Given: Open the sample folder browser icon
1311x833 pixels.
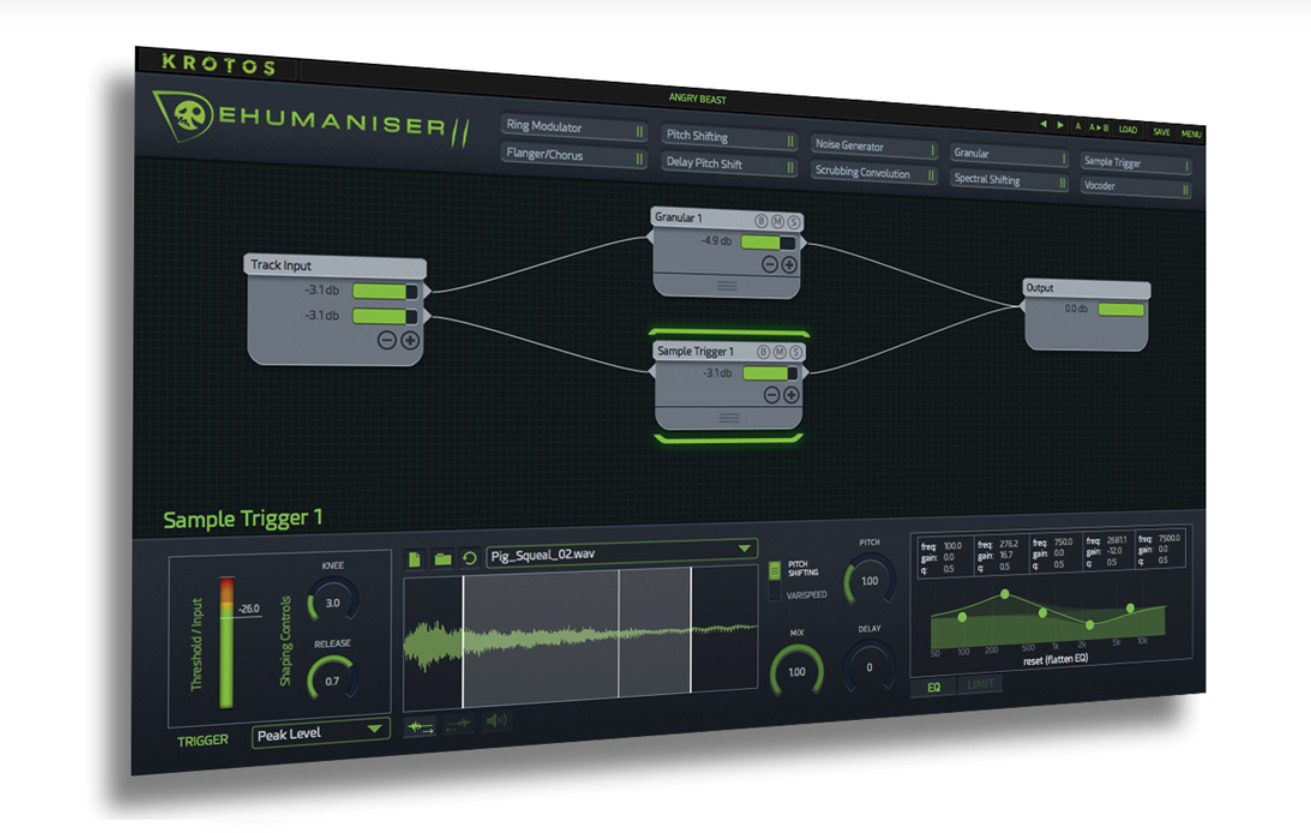Looking at the screenshot, I should click(442, 558).
